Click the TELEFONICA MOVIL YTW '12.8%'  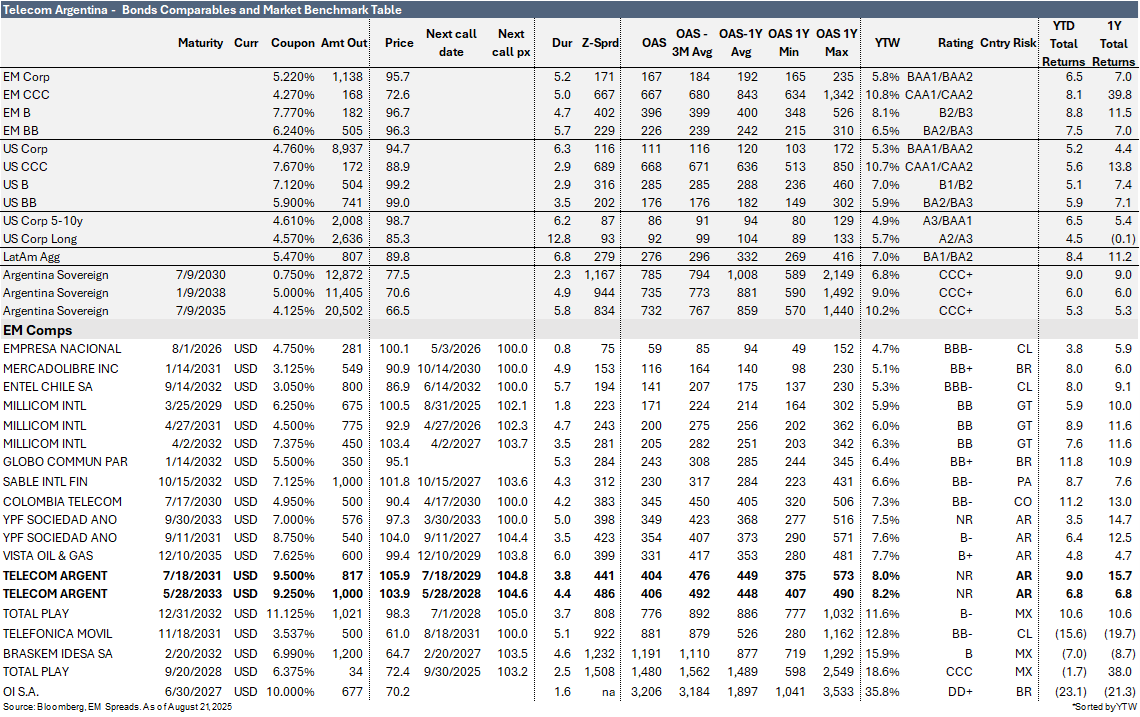pyautogui.click(x=882, y=634)
